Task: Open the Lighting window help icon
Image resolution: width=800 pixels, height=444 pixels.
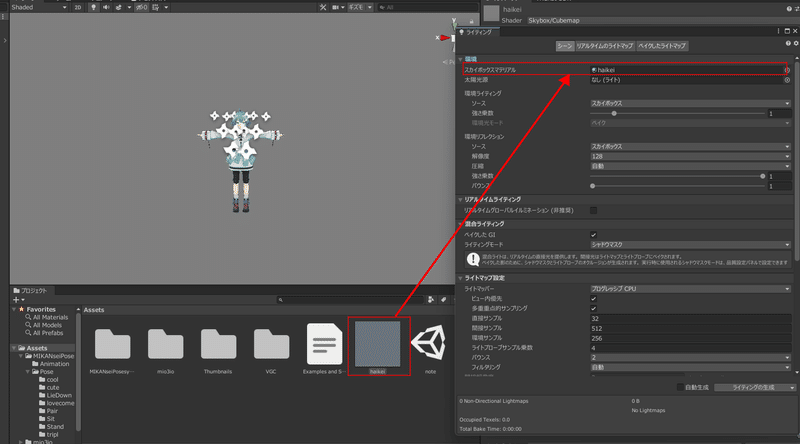Action: tap(788, 43)
